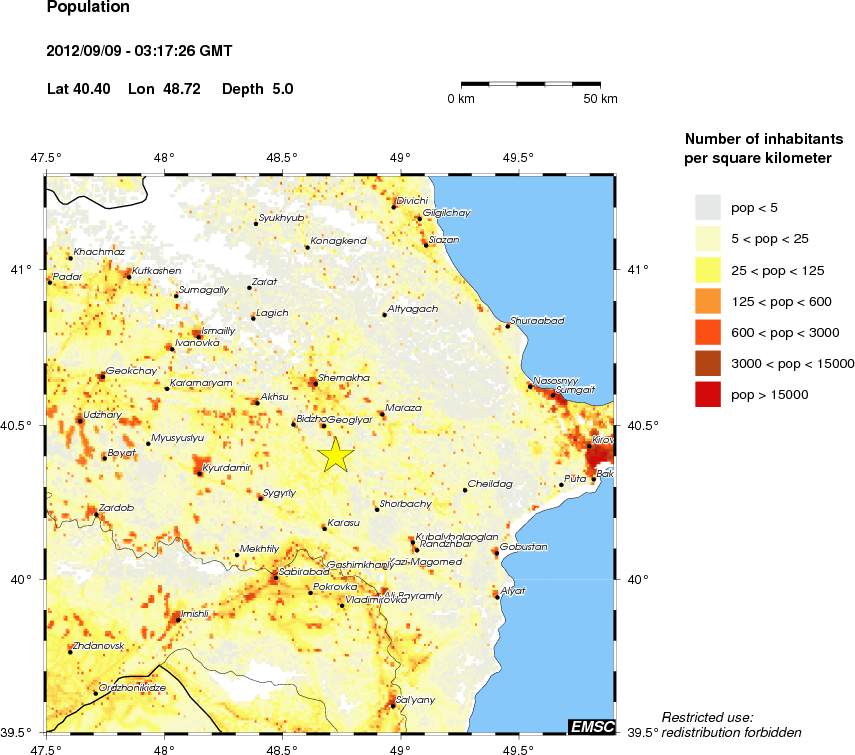This screenshot has height=755, width=855.
Task: Click the 'Lat 40.40' value
Action: coord(79,89)
